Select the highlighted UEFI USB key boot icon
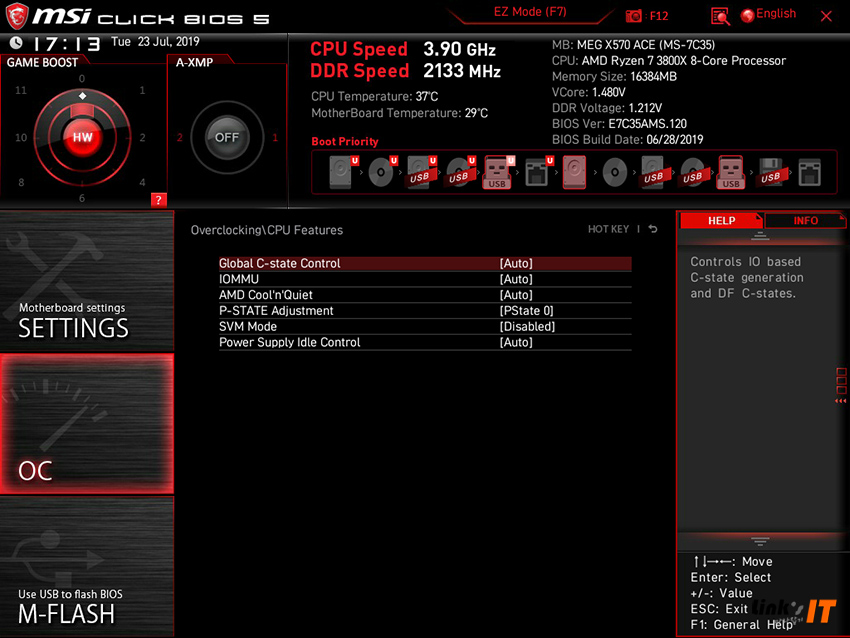The width and height of the screenshot is (850, 638). tap(499, 172)
